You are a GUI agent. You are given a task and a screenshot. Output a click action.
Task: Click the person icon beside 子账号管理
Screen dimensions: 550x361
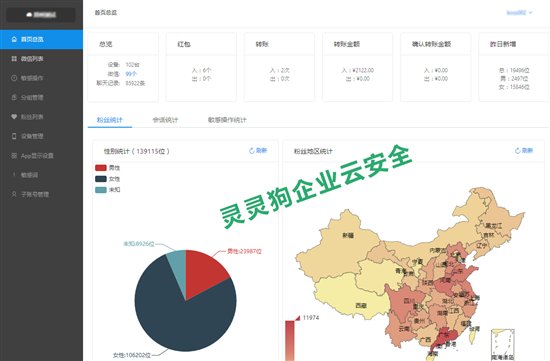pos(14,194)
